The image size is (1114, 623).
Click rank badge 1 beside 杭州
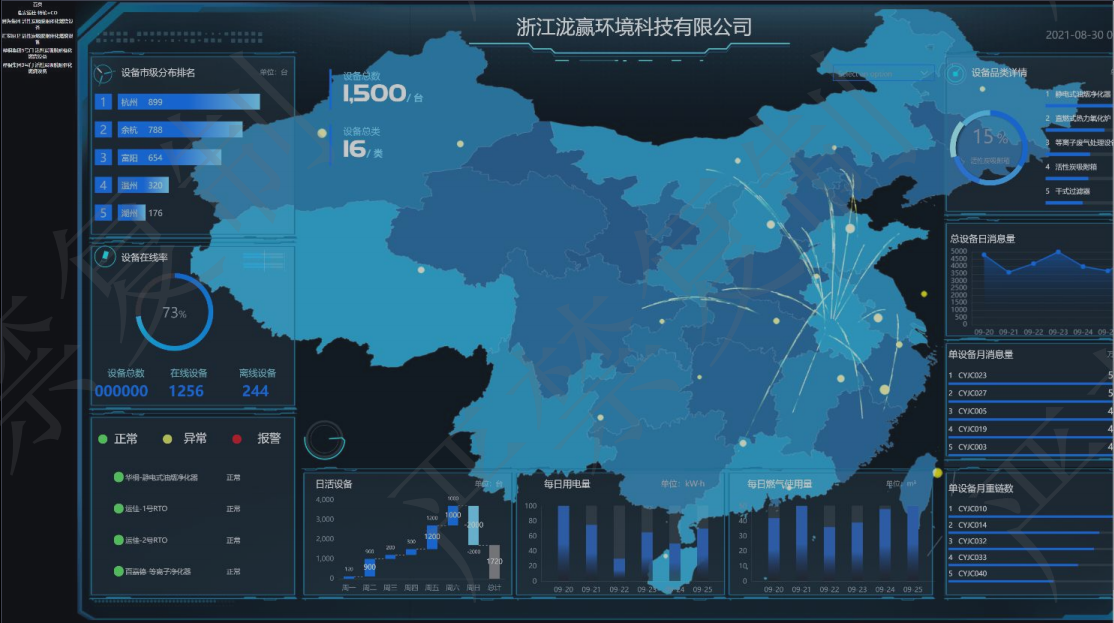(x=103, y=102)
